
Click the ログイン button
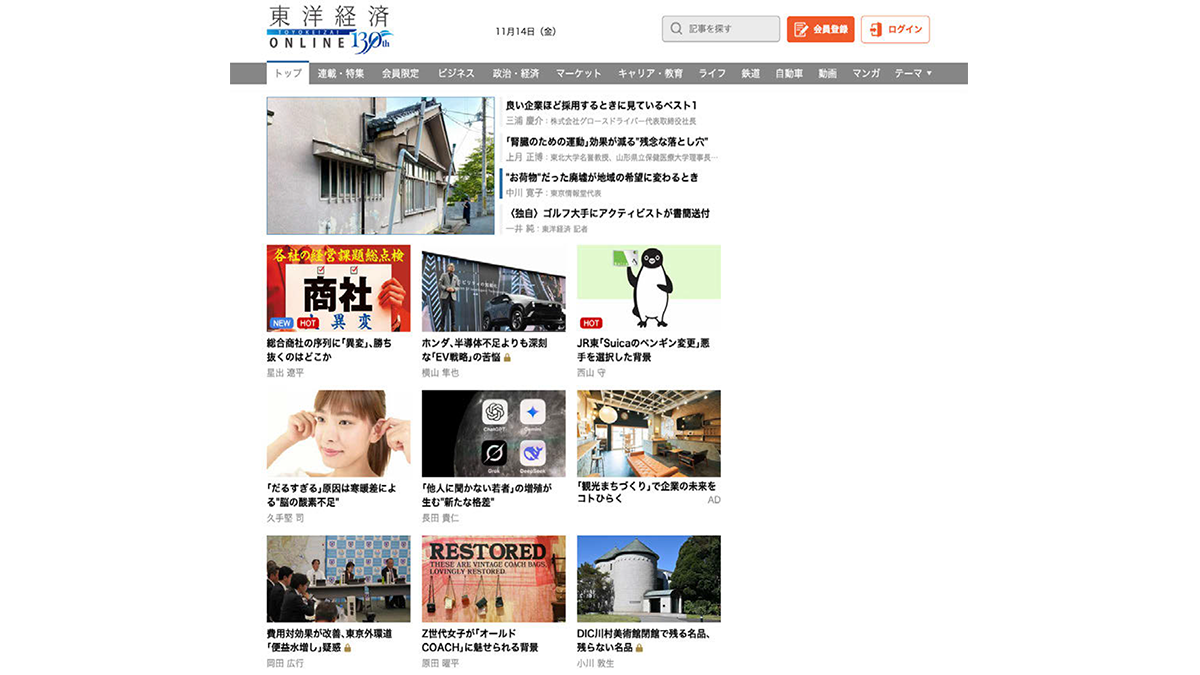coord(895,29)
